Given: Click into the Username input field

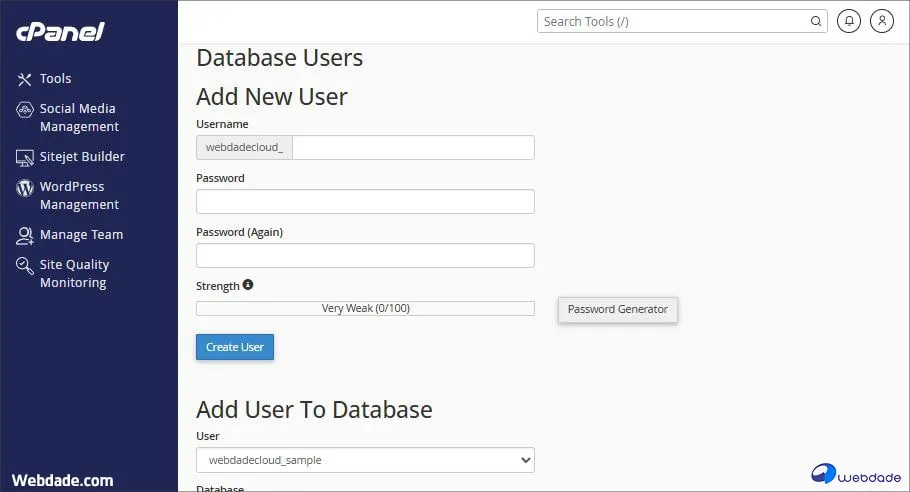Looking at the screenshot, I should coord(413,147).
